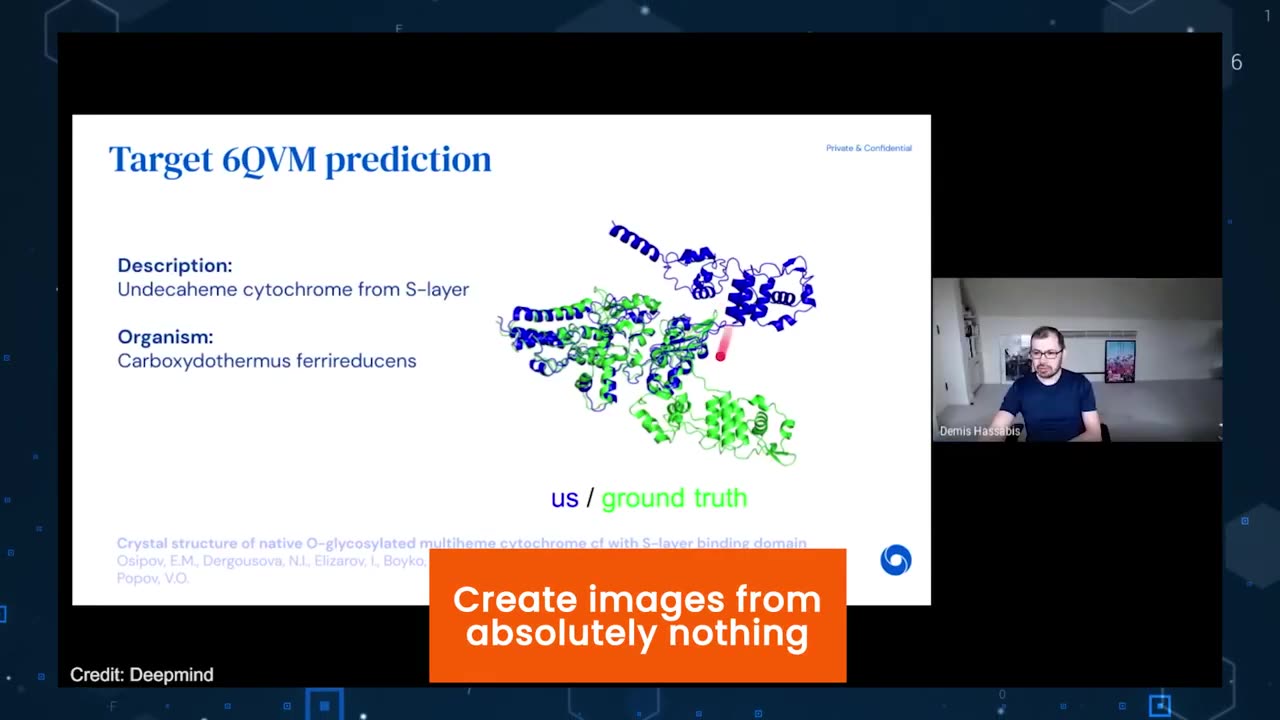Click the "Credit: Deepmind" text
1280x720 pixels.
(142, 675)
